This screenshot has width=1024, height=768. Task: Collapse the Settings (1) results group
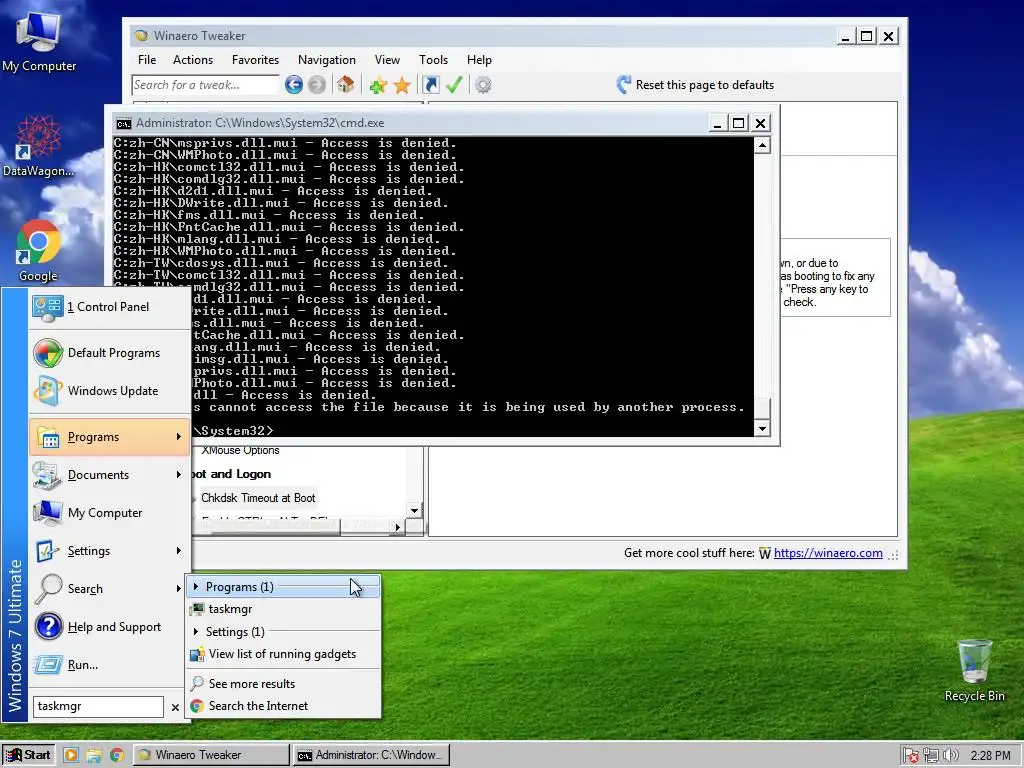pos(195,632)
